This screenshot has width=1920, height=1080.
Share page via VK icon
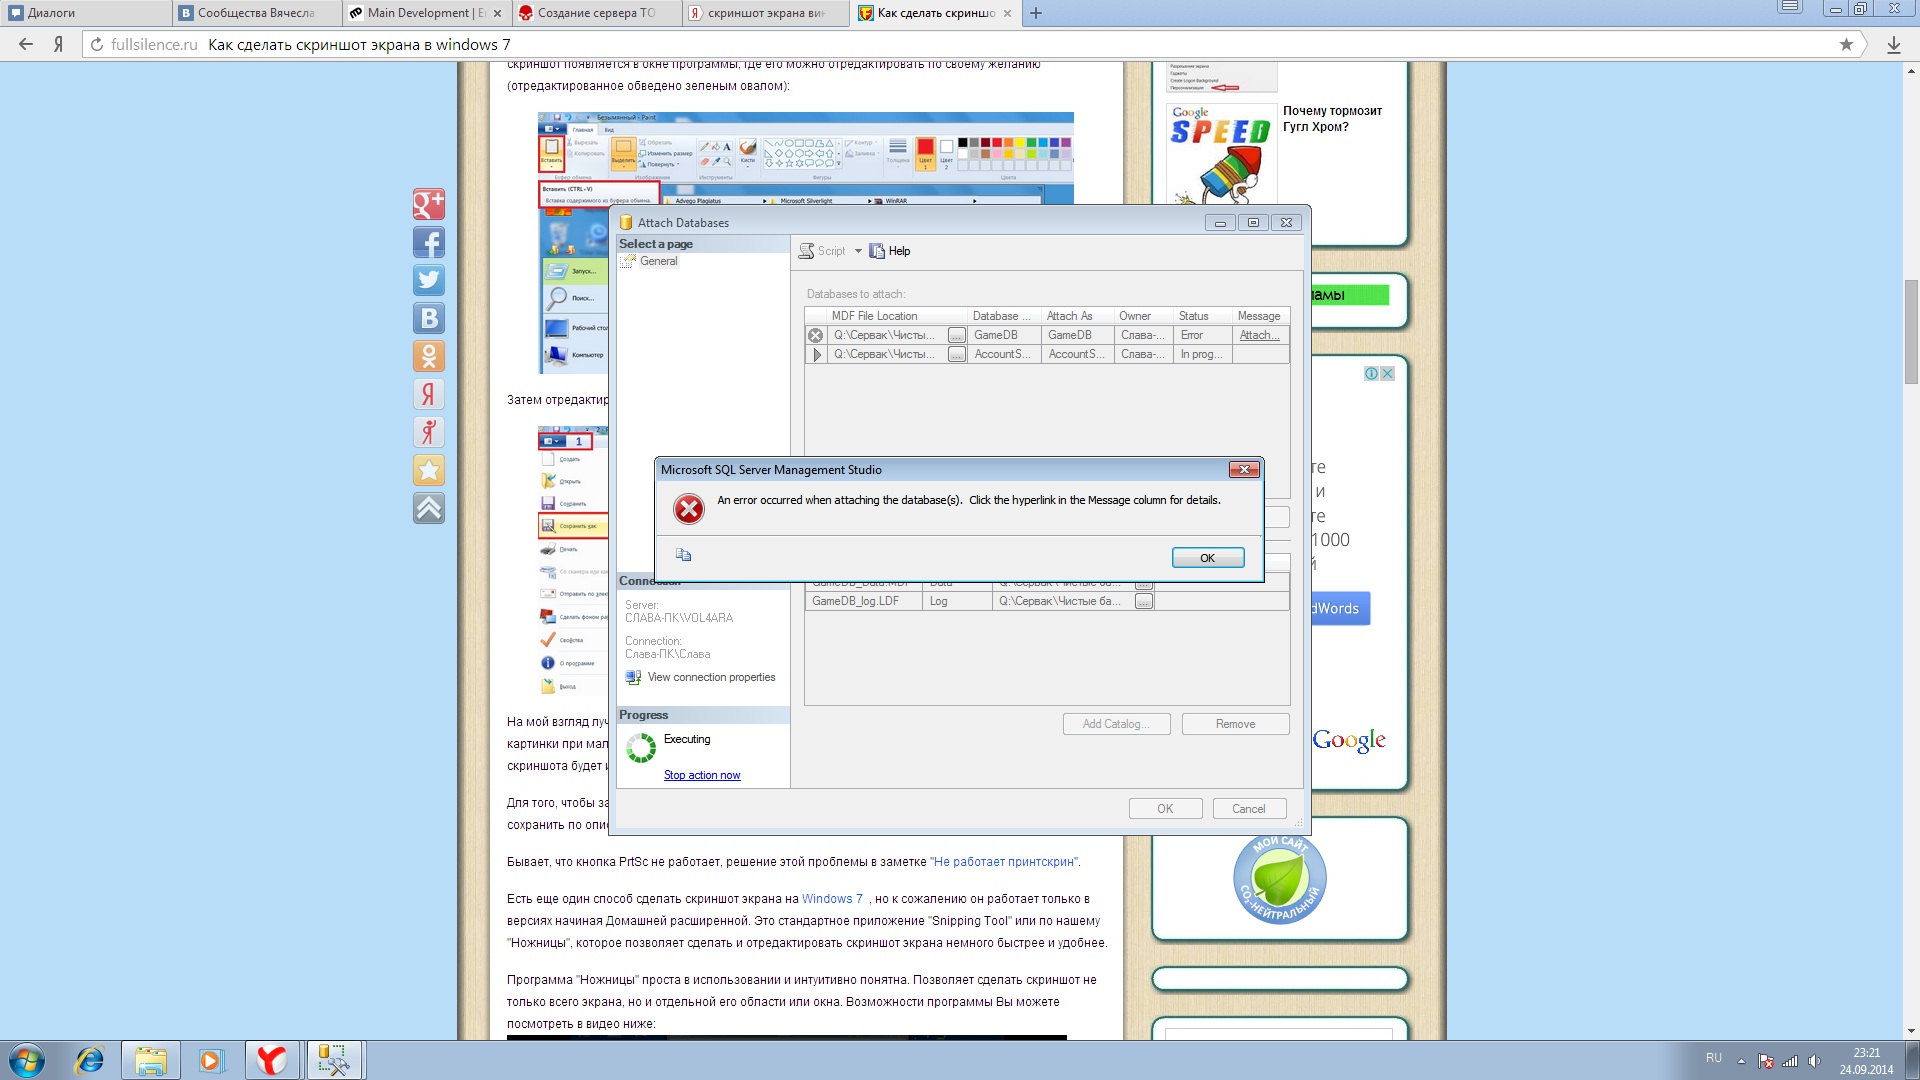[429, 318]
